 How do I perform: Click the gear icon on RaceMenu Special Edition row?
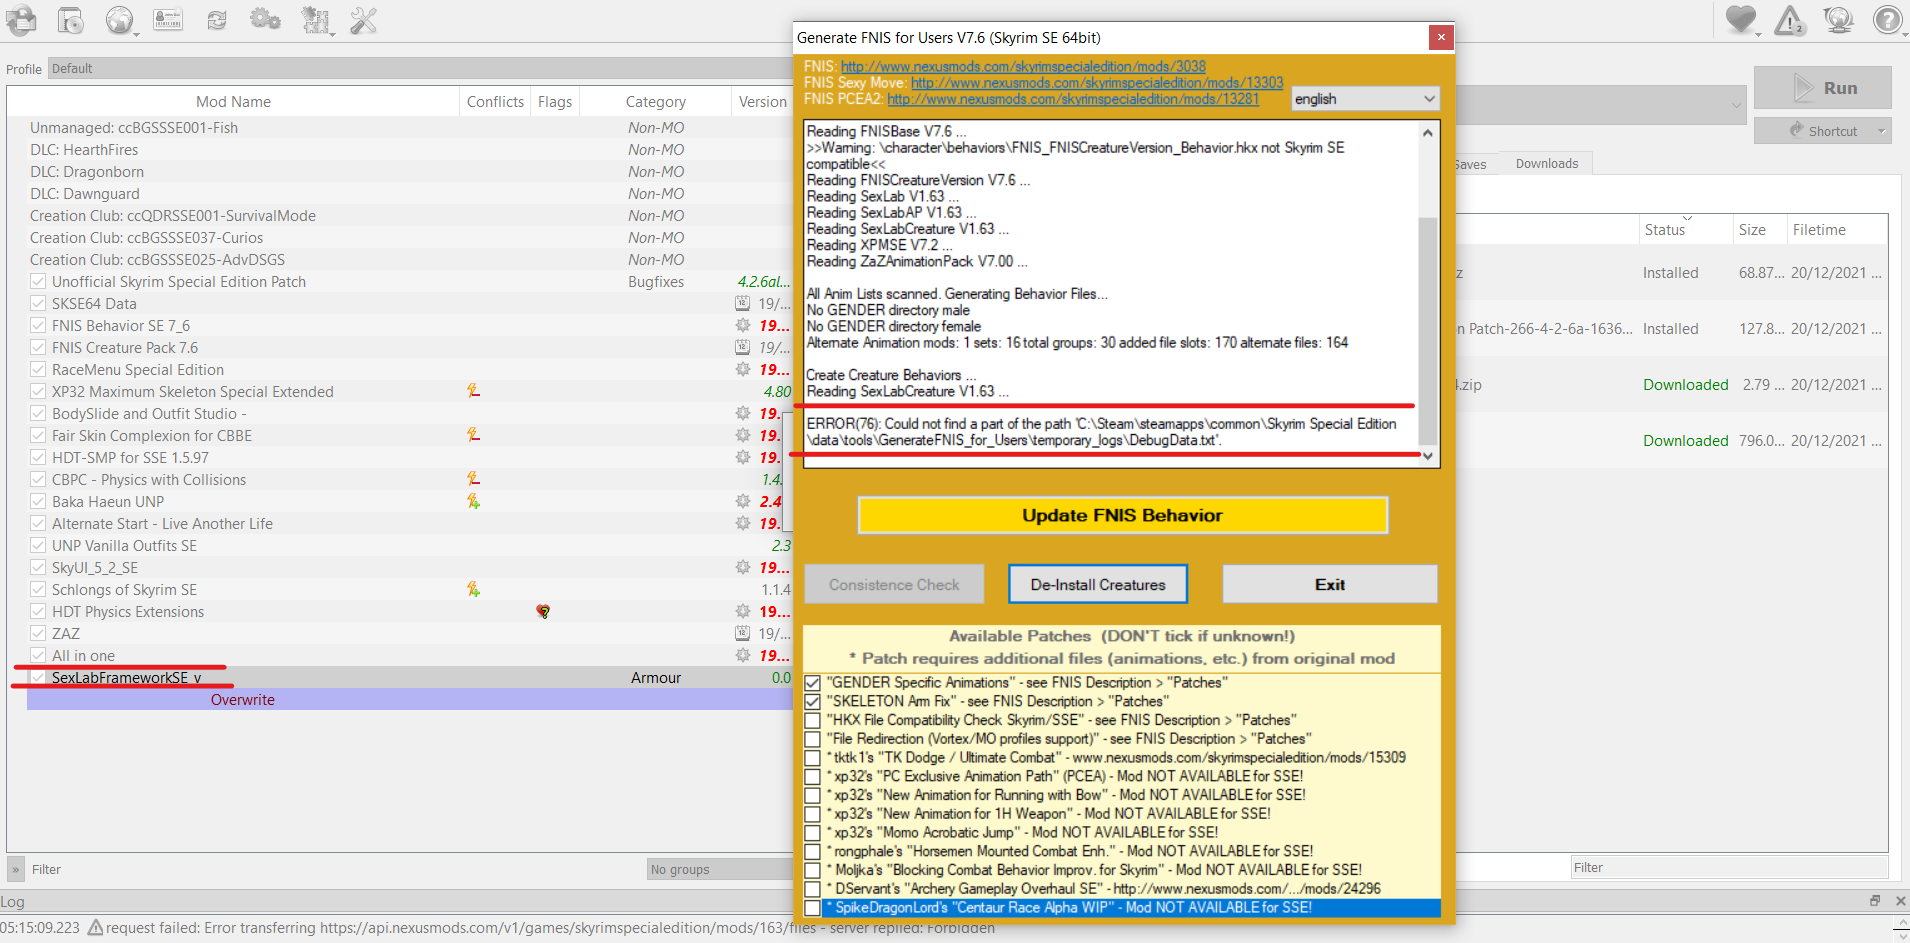[743, 369]
